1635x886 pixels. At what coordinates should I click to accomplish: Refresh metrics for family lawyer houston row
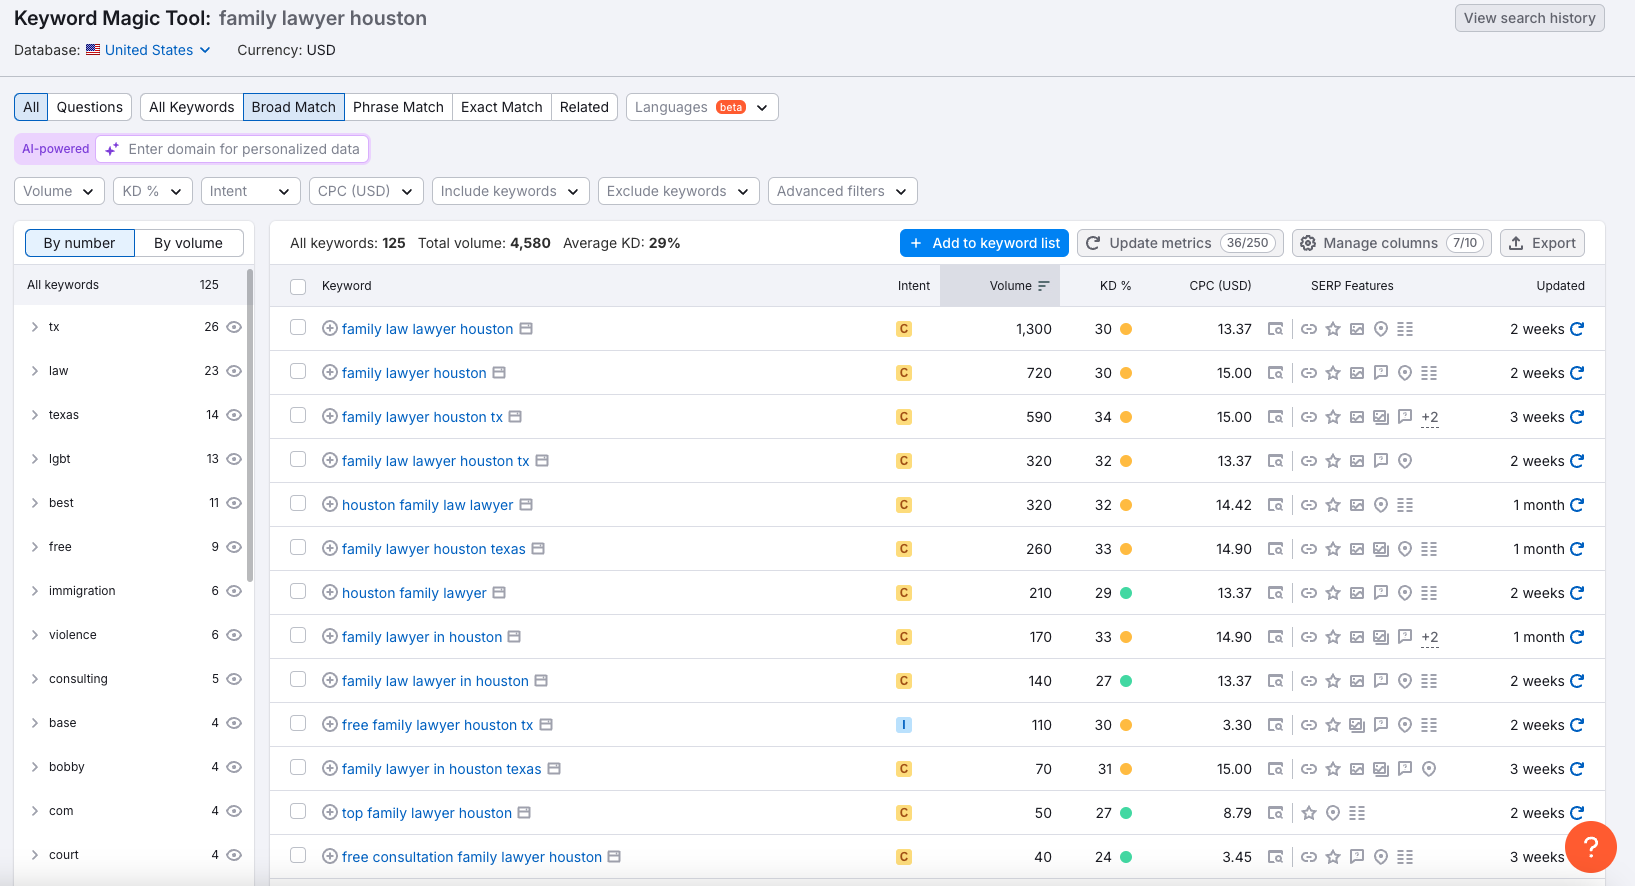click(1577, 373)
